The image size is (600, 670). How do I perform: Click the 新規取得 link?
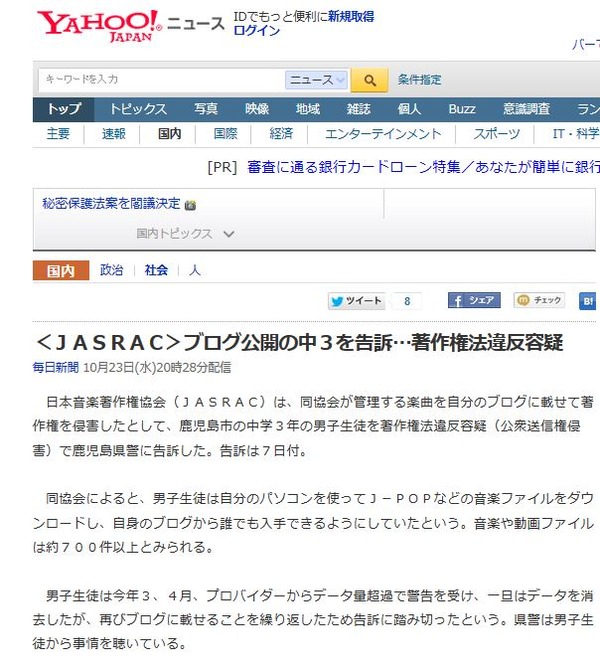(x=351, y=17)
